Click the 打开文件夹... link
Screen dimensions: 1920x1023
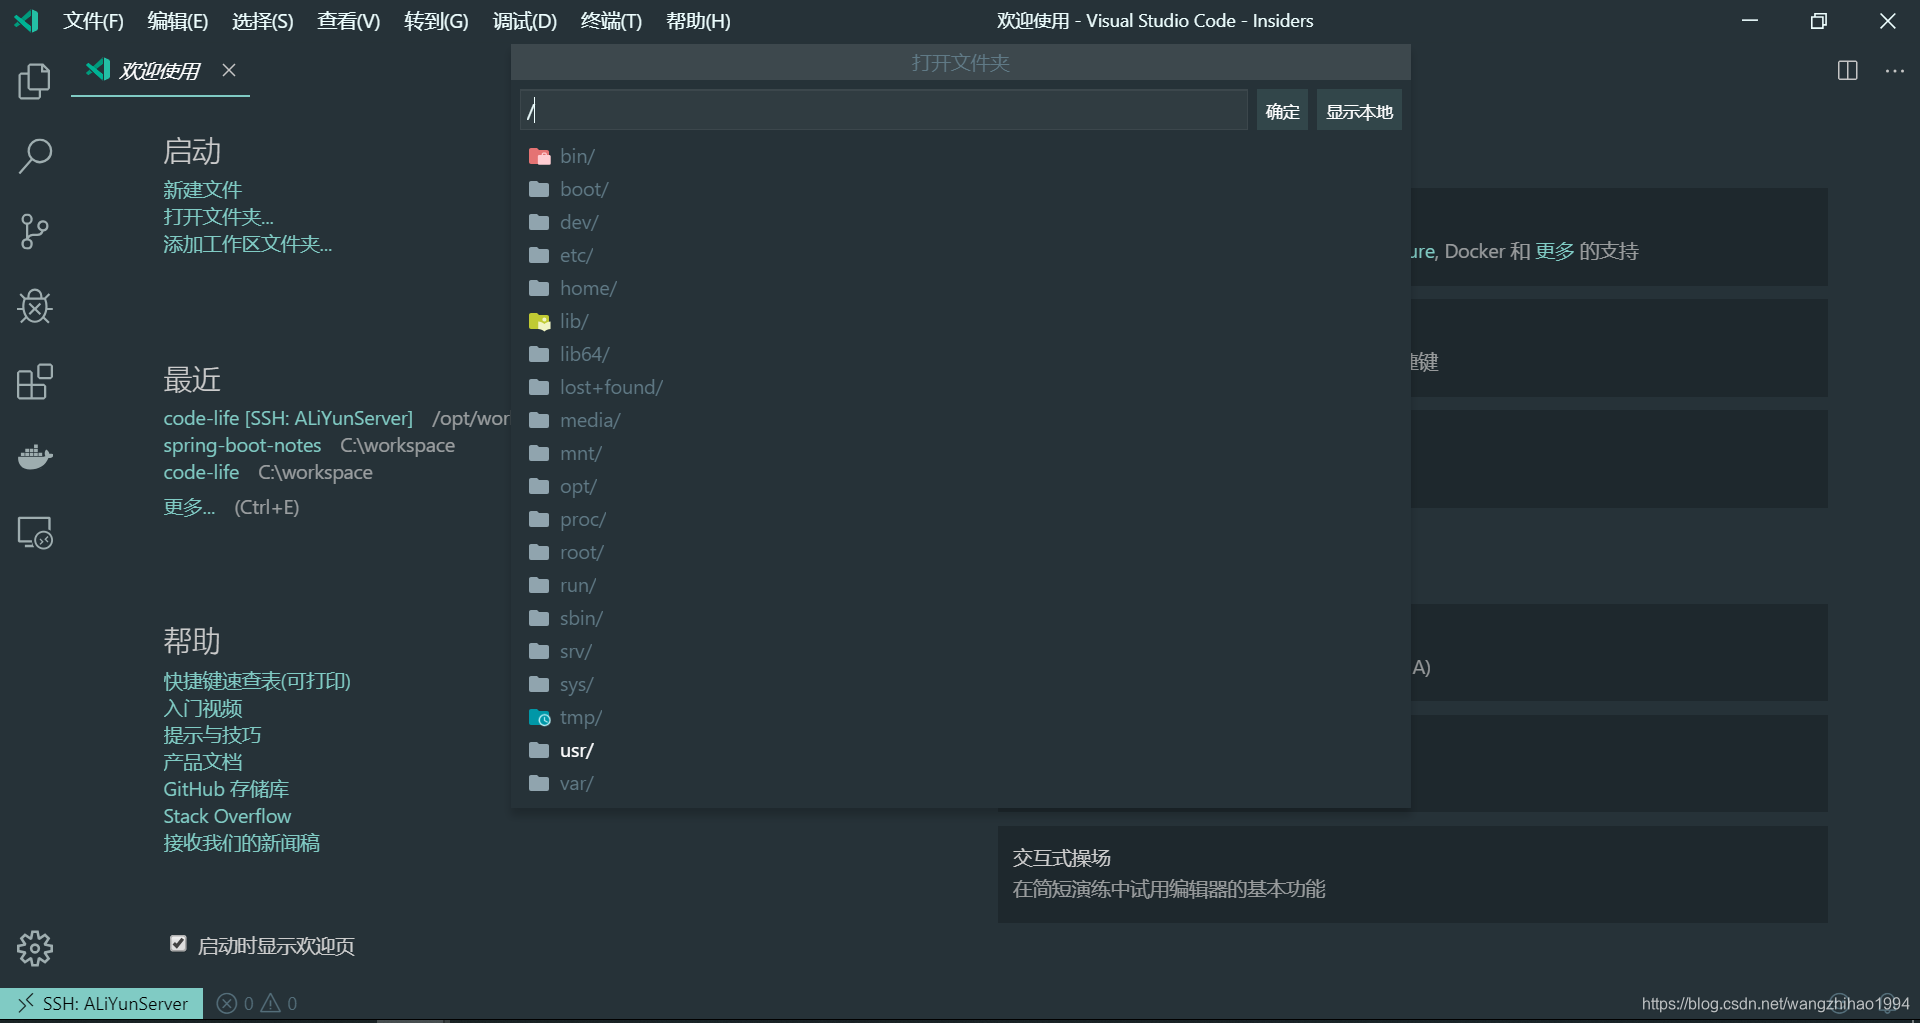(218, 217)
